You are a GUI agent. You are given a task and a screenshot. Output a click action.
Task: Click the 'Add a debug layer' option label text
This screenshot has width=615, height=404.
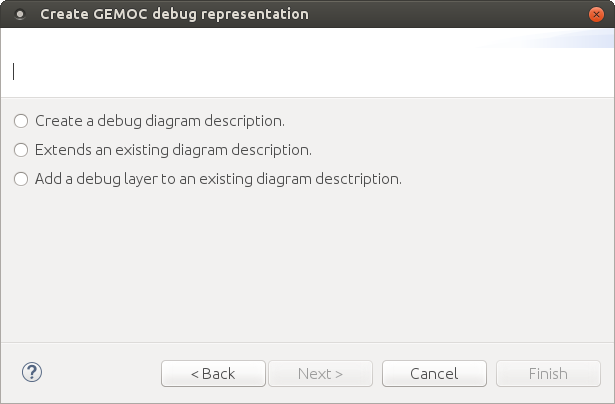pyautogui.click(x=218, y=180)
